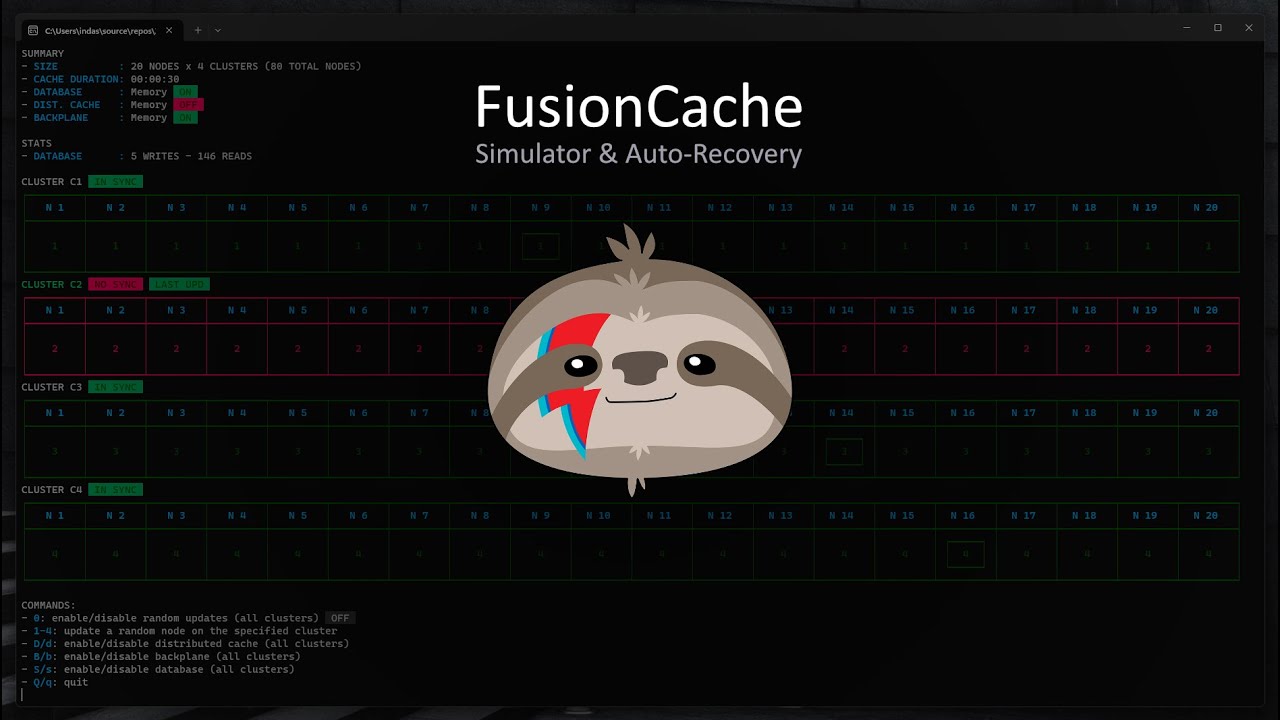The image size is (1280, 720).
Task: Toggle the DATABASE ON indicator
Action: pos(185,91)
